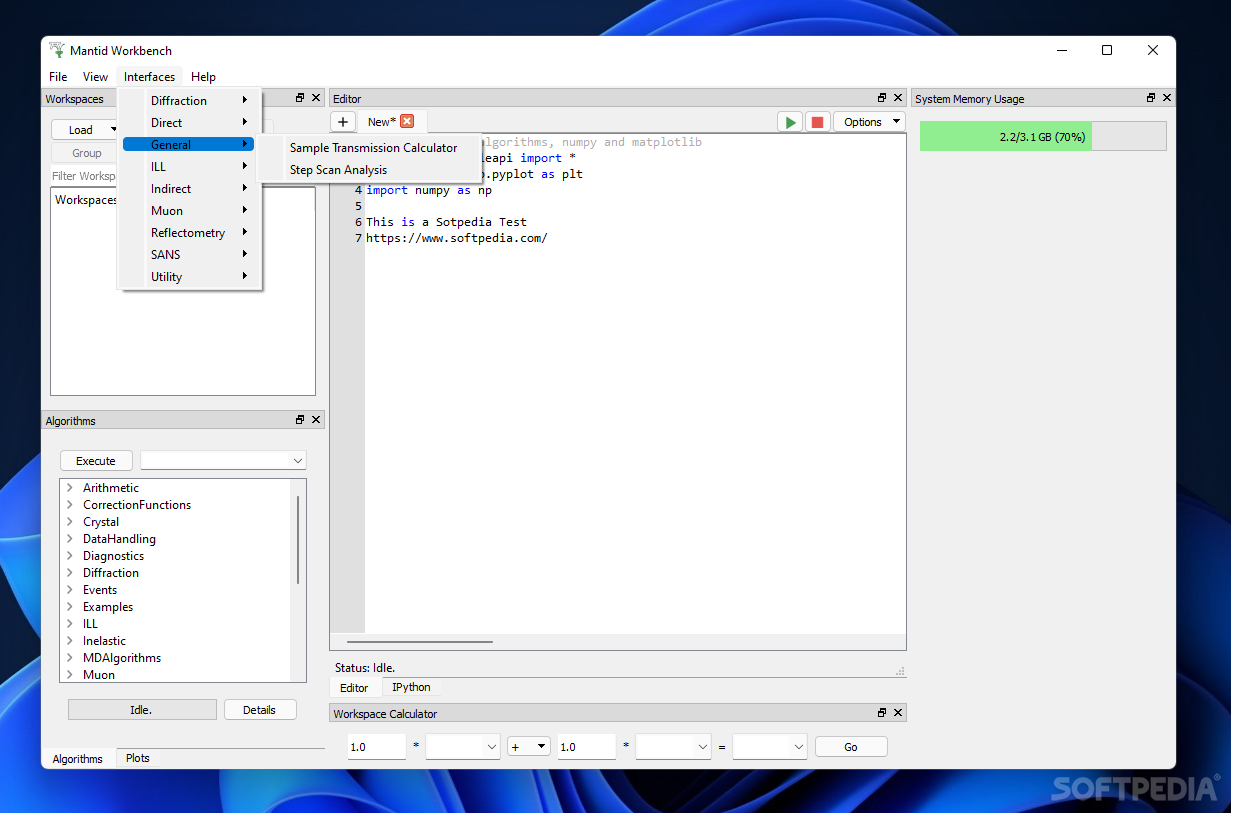Click the first scale factor field 1.0
The image size is (1236, 816).
pos(377,747)
